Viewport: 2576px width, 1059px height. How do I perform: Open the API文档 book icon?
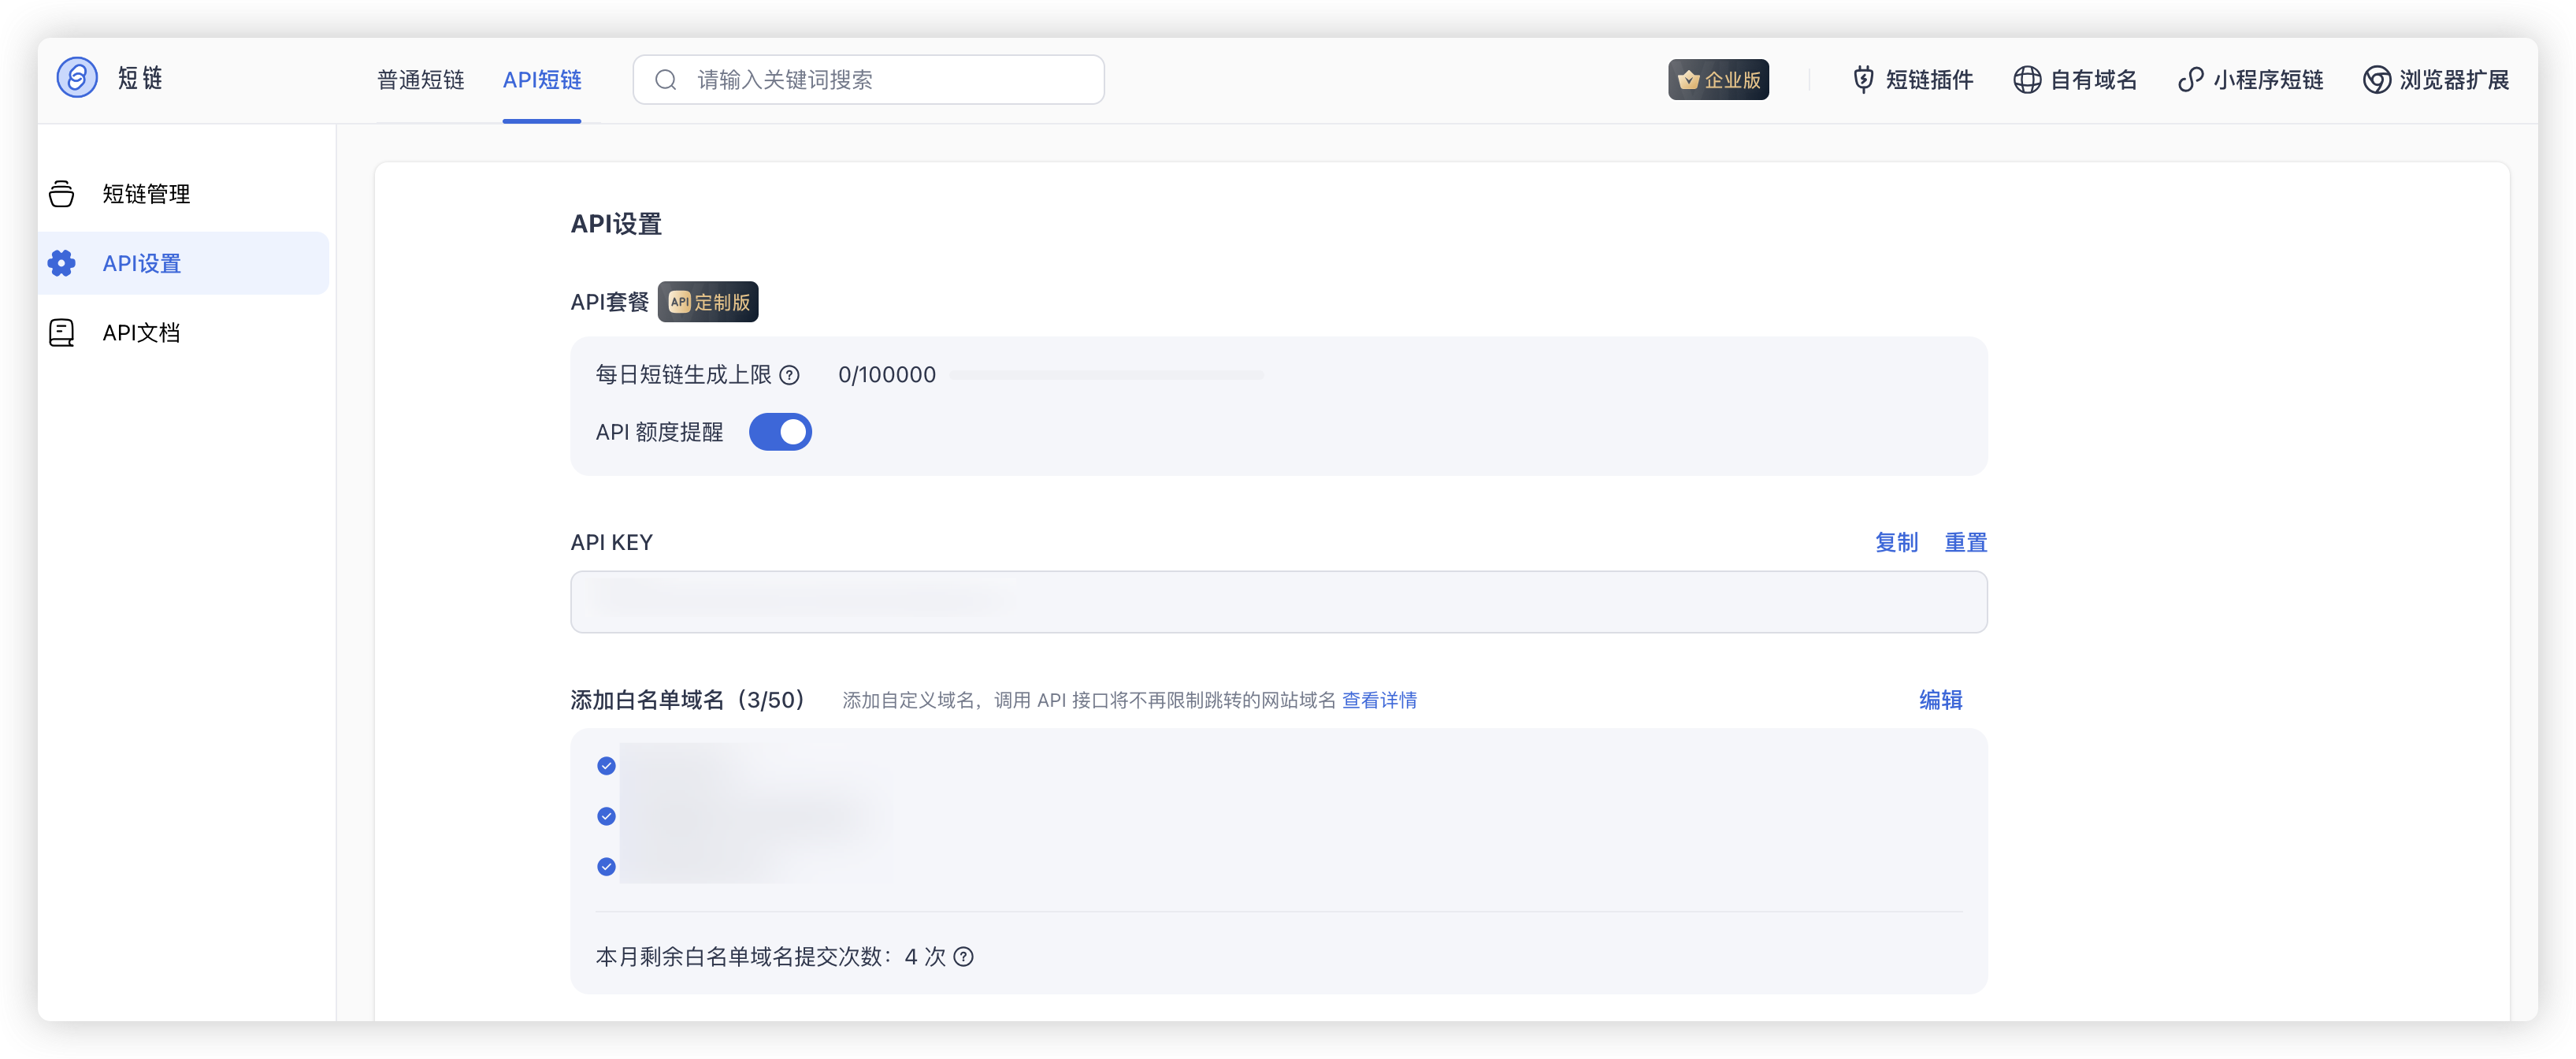tap(62, 333)
